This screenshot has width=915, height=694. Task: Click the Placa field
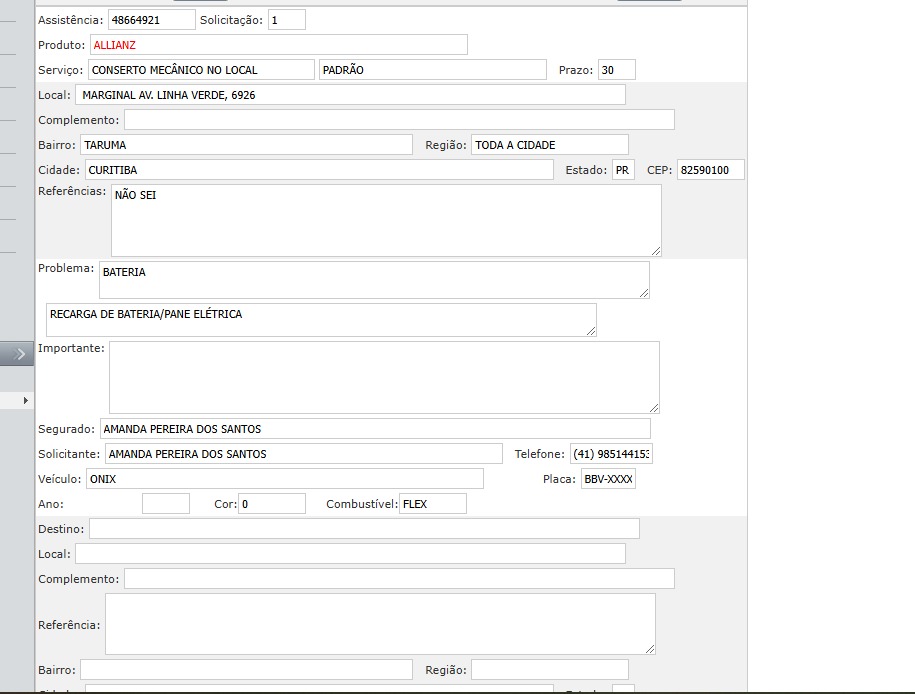coord(608,479)
